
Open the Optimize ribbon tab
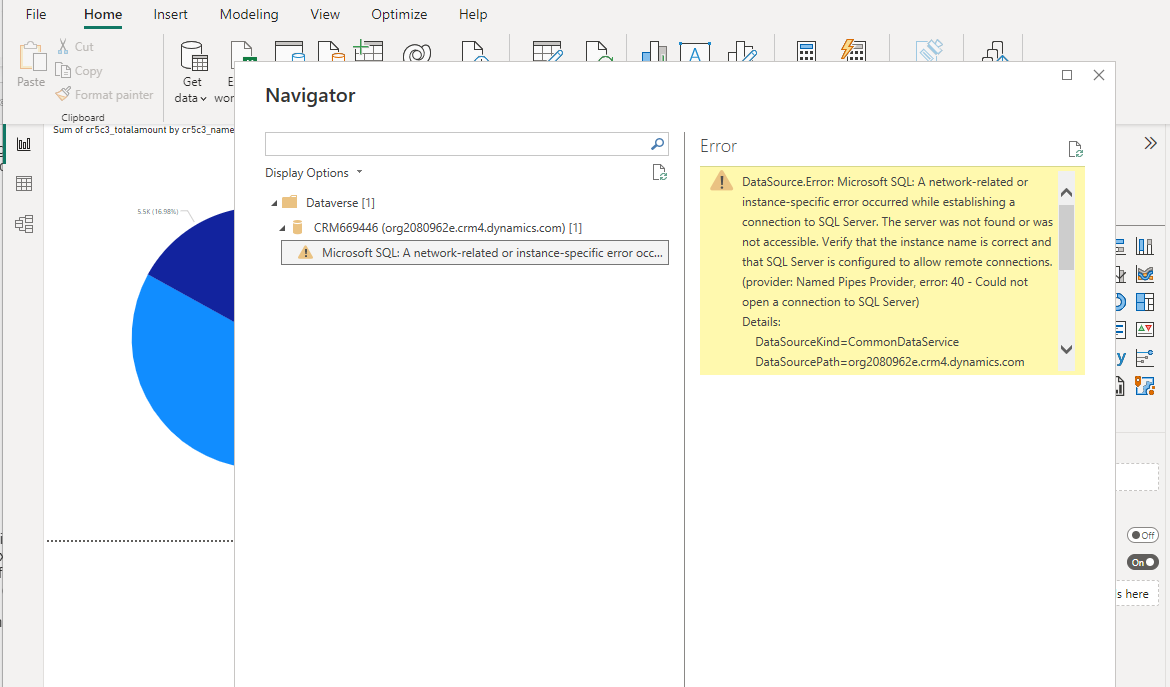click(x=399, y=14)
